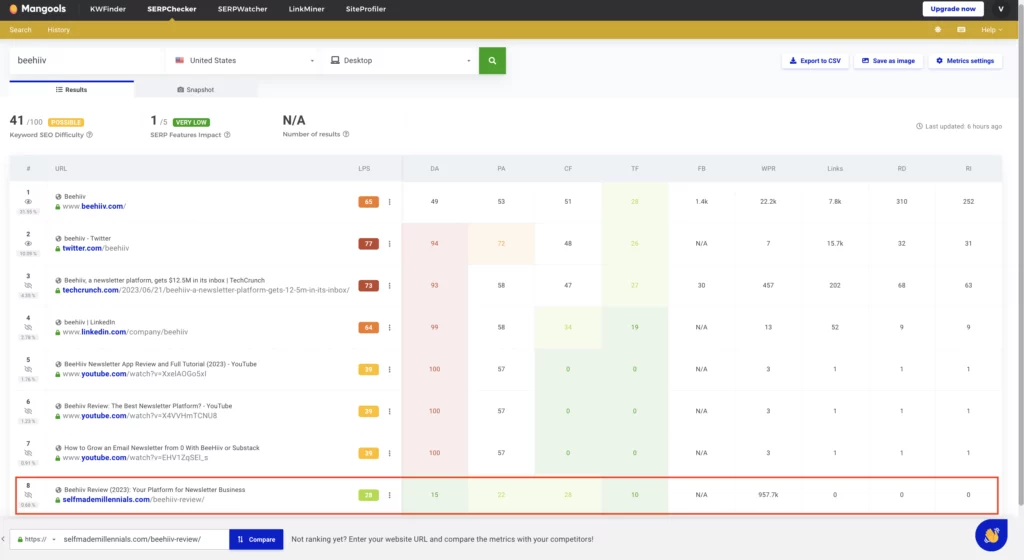Open KWFinder in the top navigation

(108, 9)
